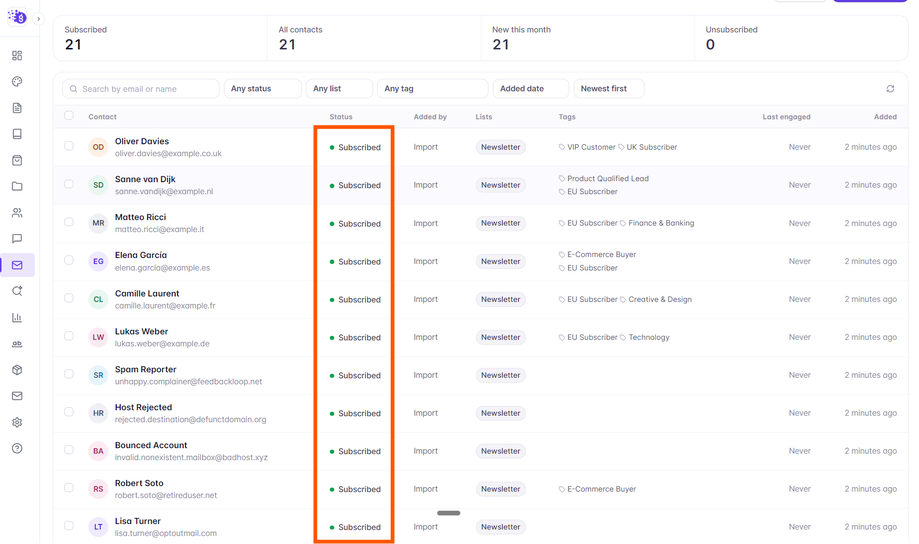Open the folder icon in sidebar
This screenshot has height=544, width=919.
tap(17, 186)
